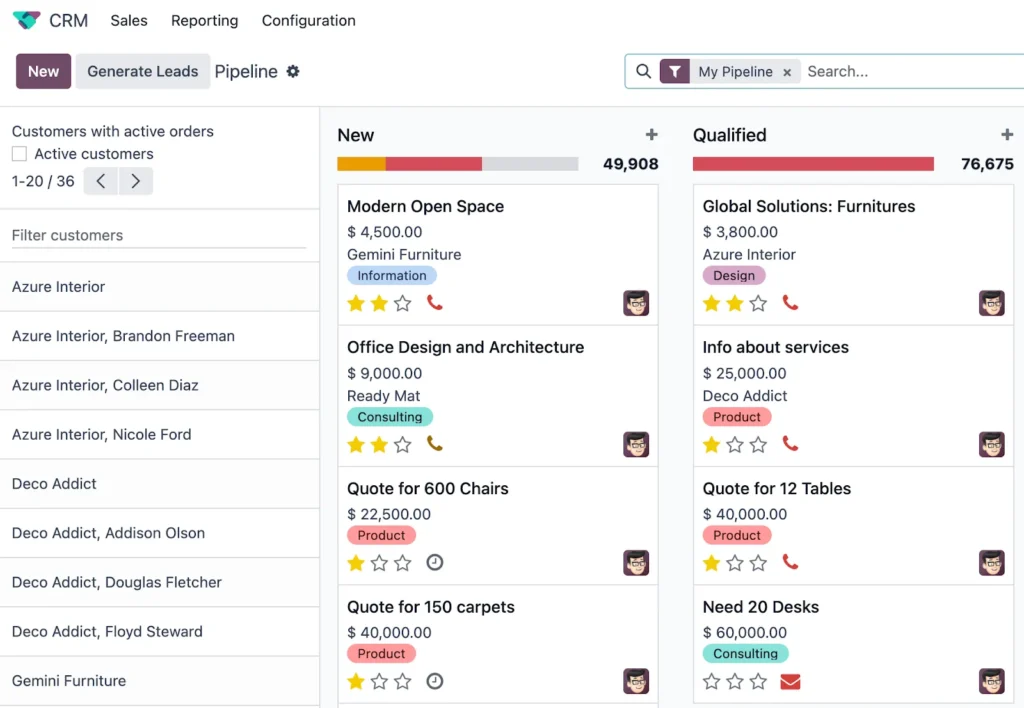This screenshot has height=708, width=1024.
Task: Open the Configuration menu
Action: 308,20
